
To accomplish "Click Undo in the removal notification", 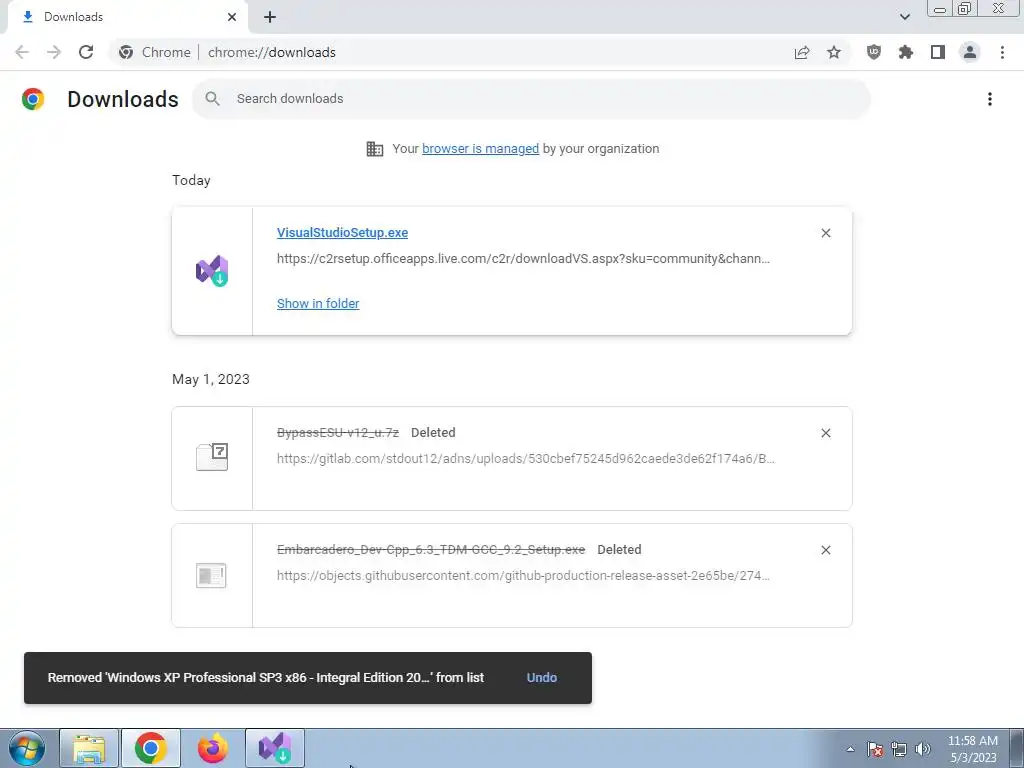I will 541,678.
